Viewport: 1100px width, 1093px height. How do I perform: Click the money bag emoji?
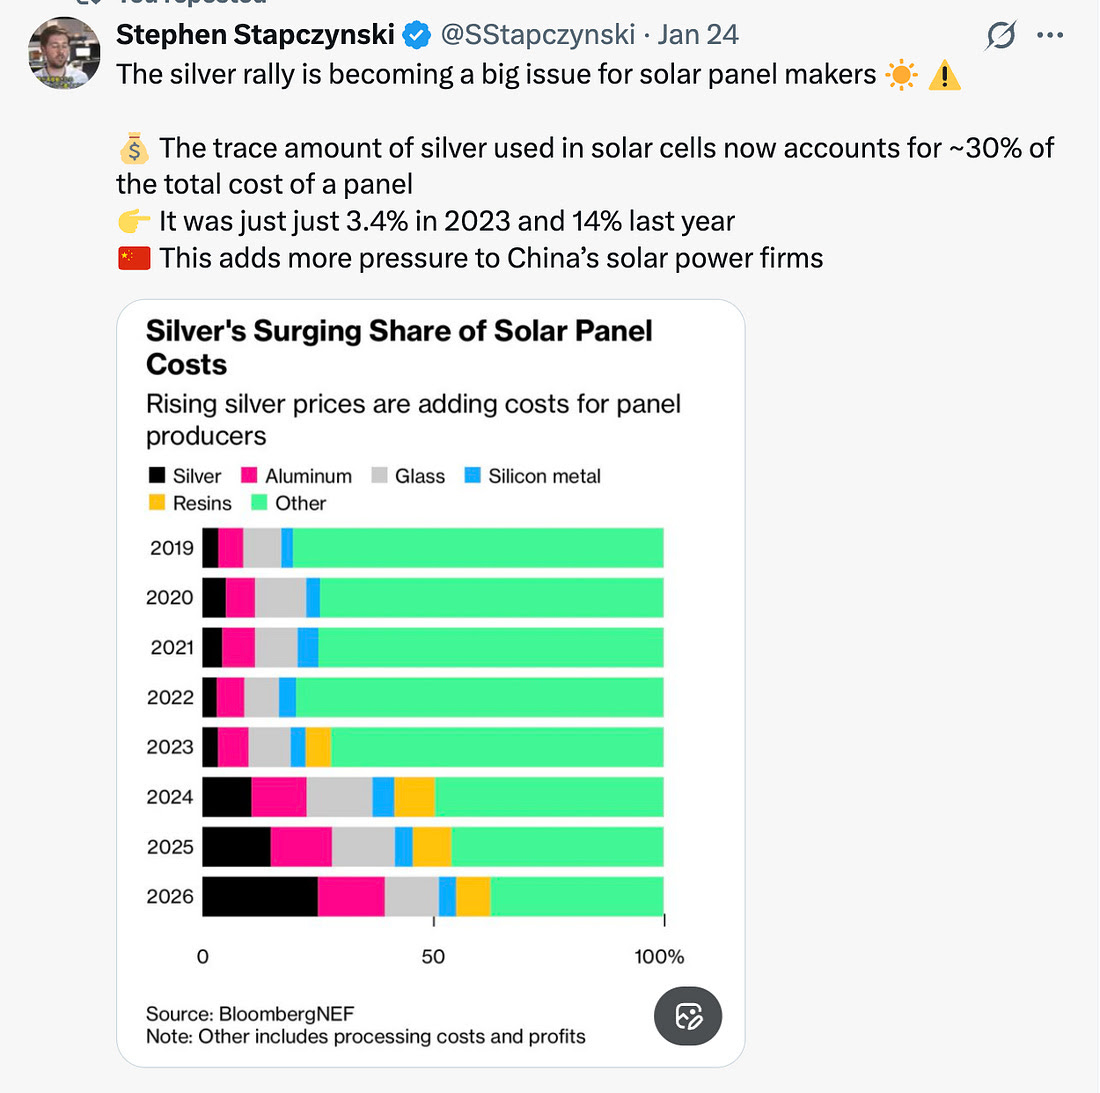coord(134,149)
